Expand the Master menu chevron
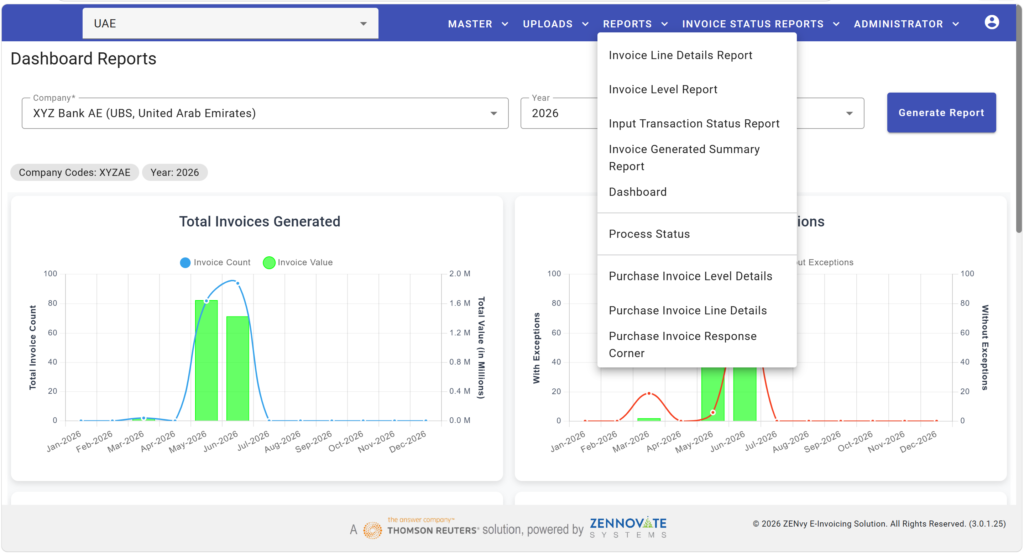Image resolution: width=1024 pixels, height=554 pixels. coord(505,24)
